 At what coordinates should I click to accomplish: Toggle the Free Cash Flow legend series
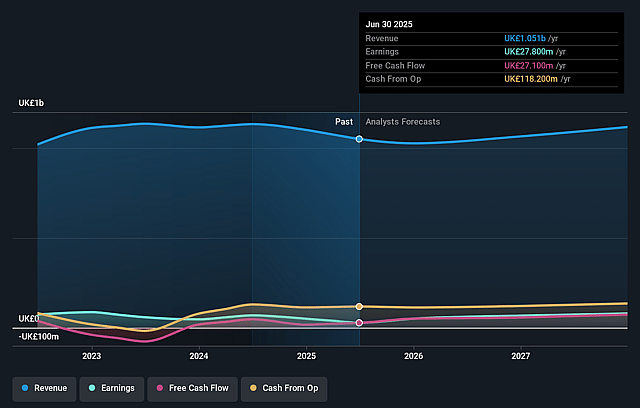(193, 388)
